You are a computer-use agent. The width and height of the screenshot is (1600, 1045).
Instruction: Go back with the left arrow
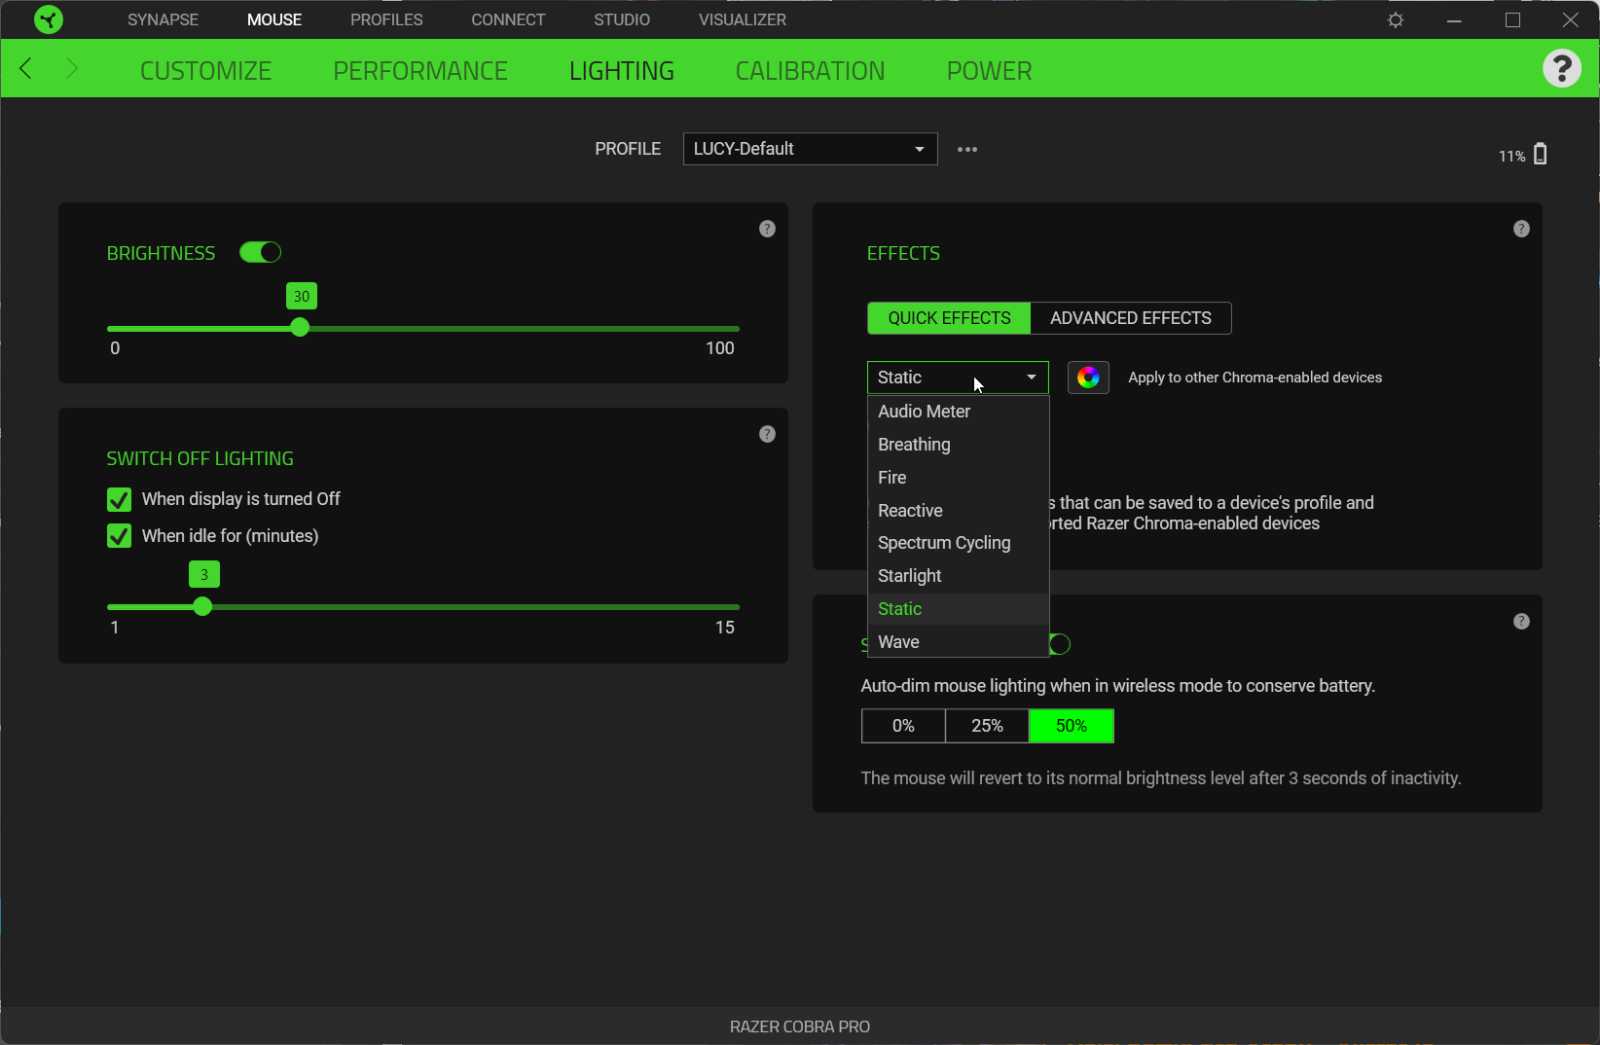coord(27,69)
